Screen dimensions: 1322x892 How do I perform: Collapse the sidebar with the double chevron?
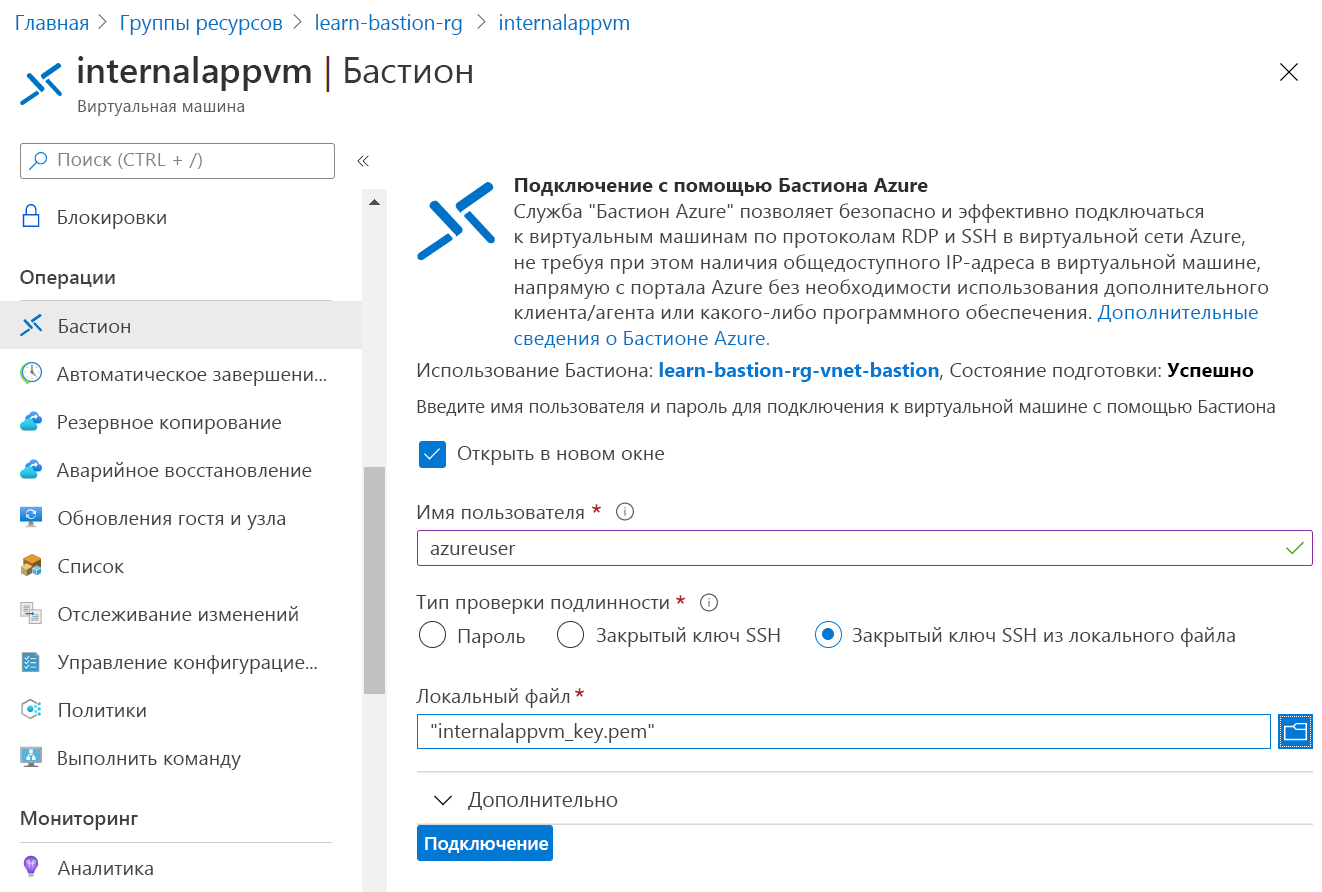click(x=363, y=160)
